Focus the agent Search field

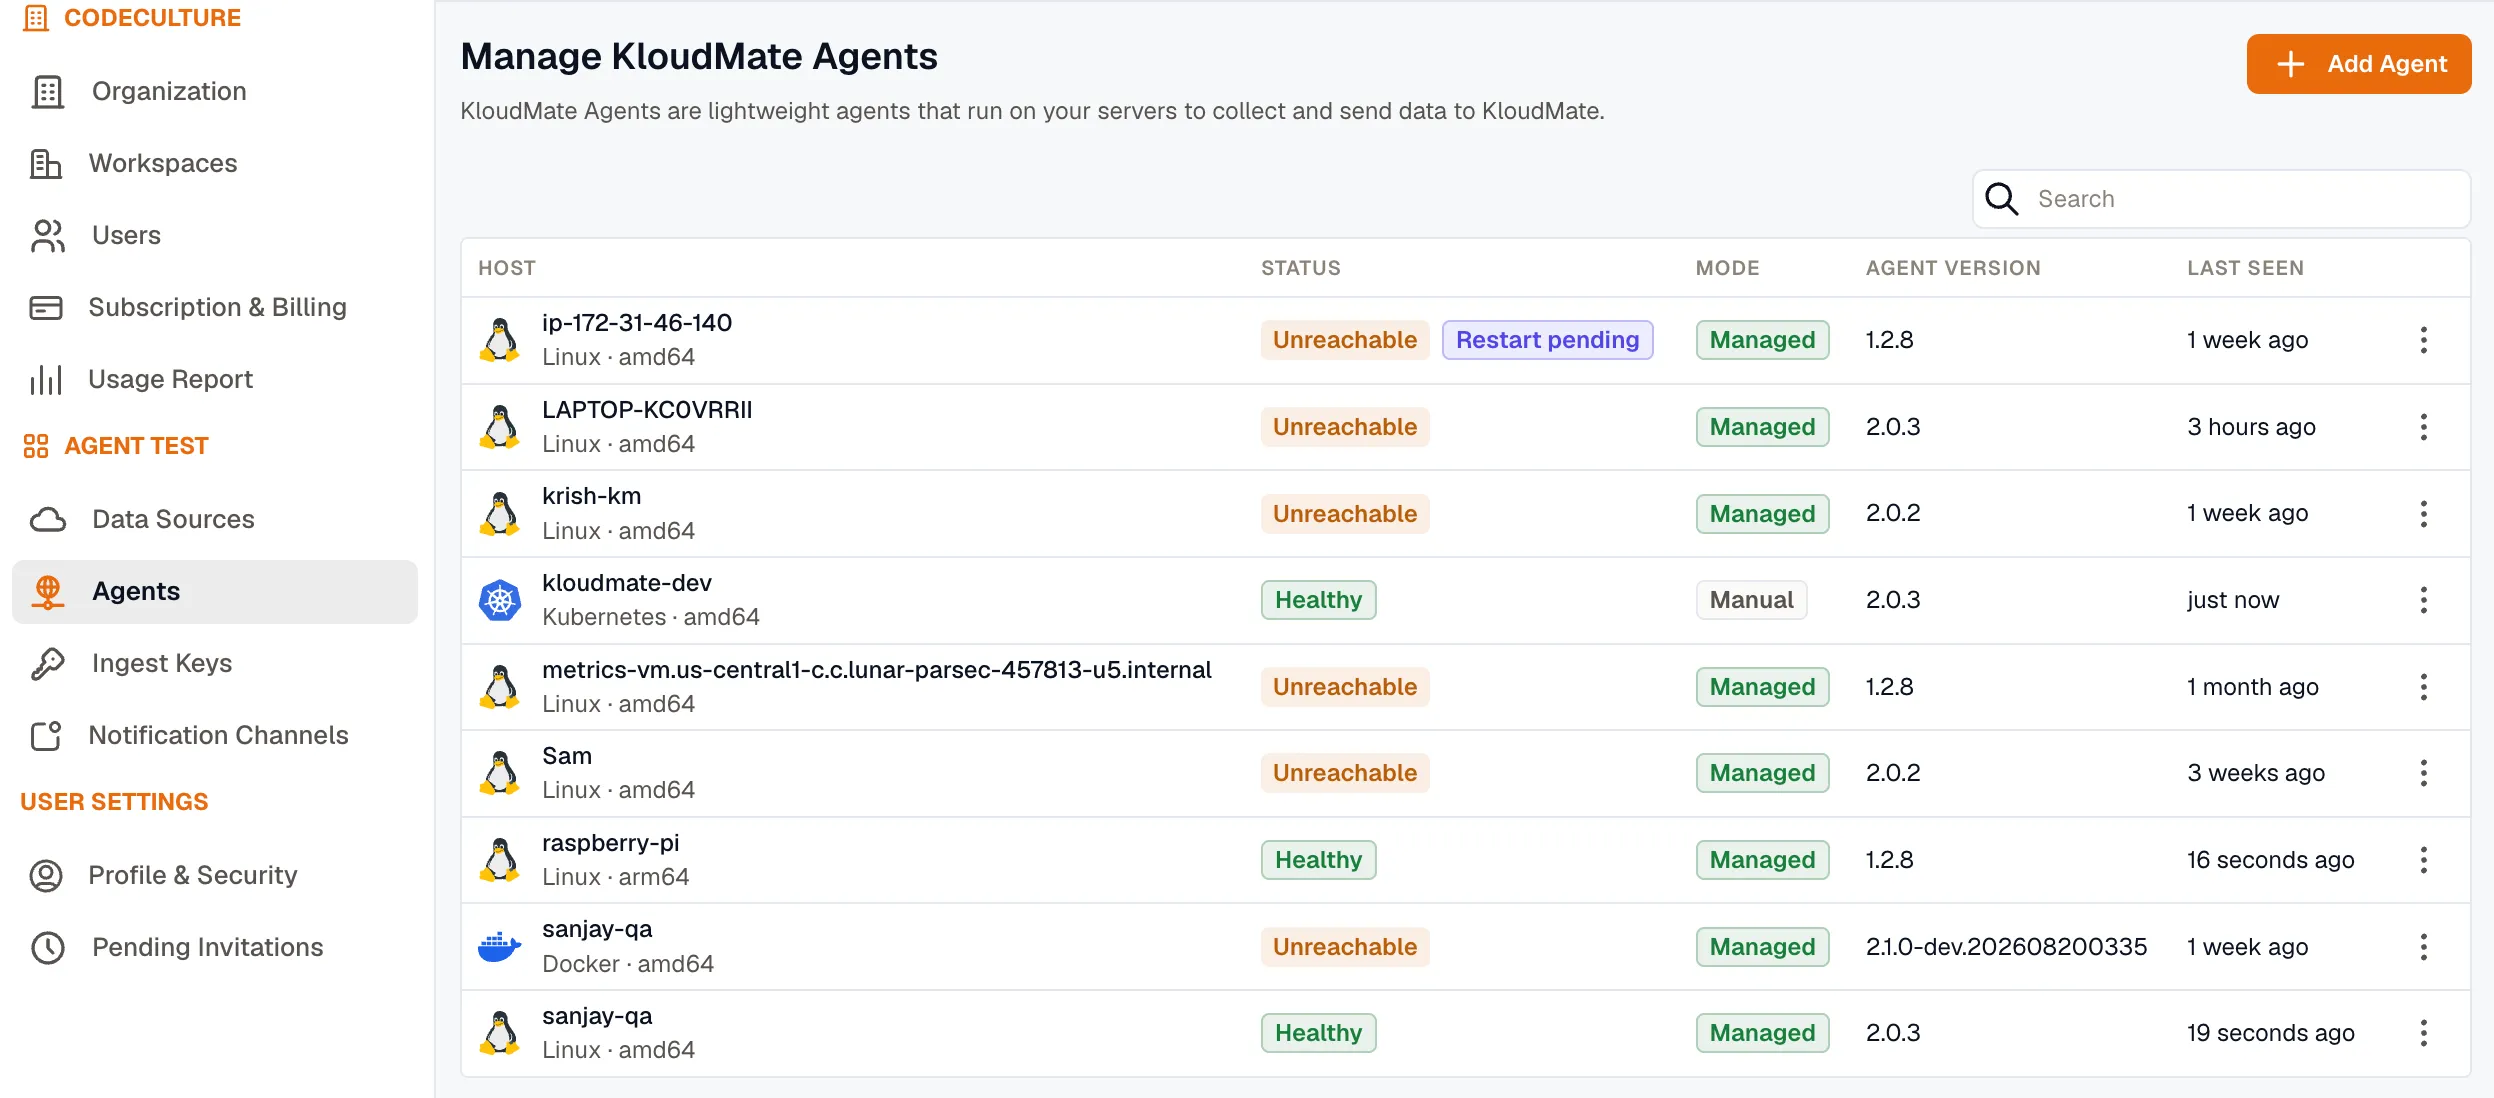[x=2221, y=199]
